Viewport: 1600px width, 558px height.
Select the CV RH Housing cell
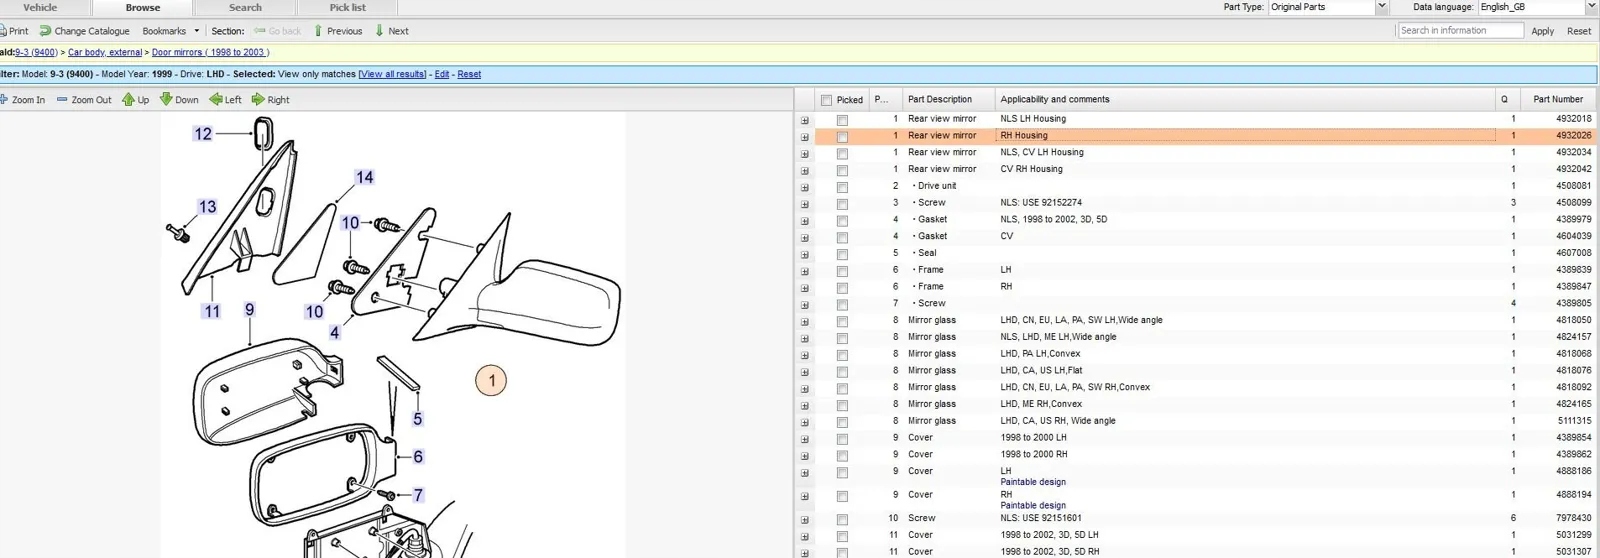tap(1031, 169)
